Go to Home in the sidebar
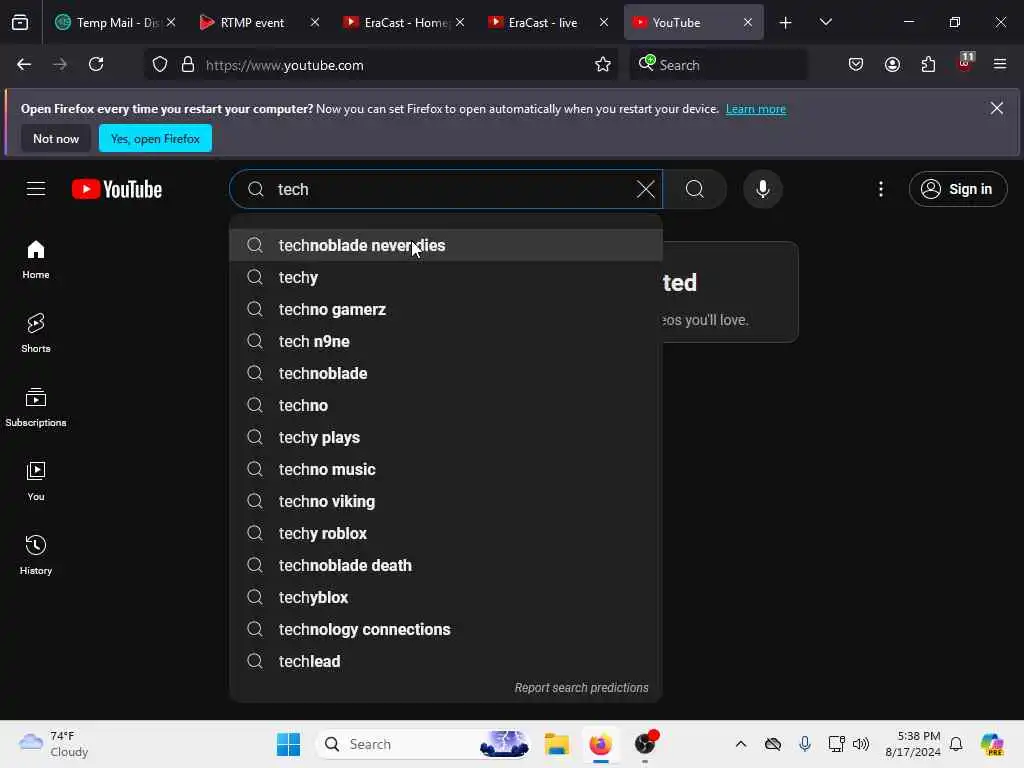The height and width of the screenshot is (768, 1024). tap(36, 259)
